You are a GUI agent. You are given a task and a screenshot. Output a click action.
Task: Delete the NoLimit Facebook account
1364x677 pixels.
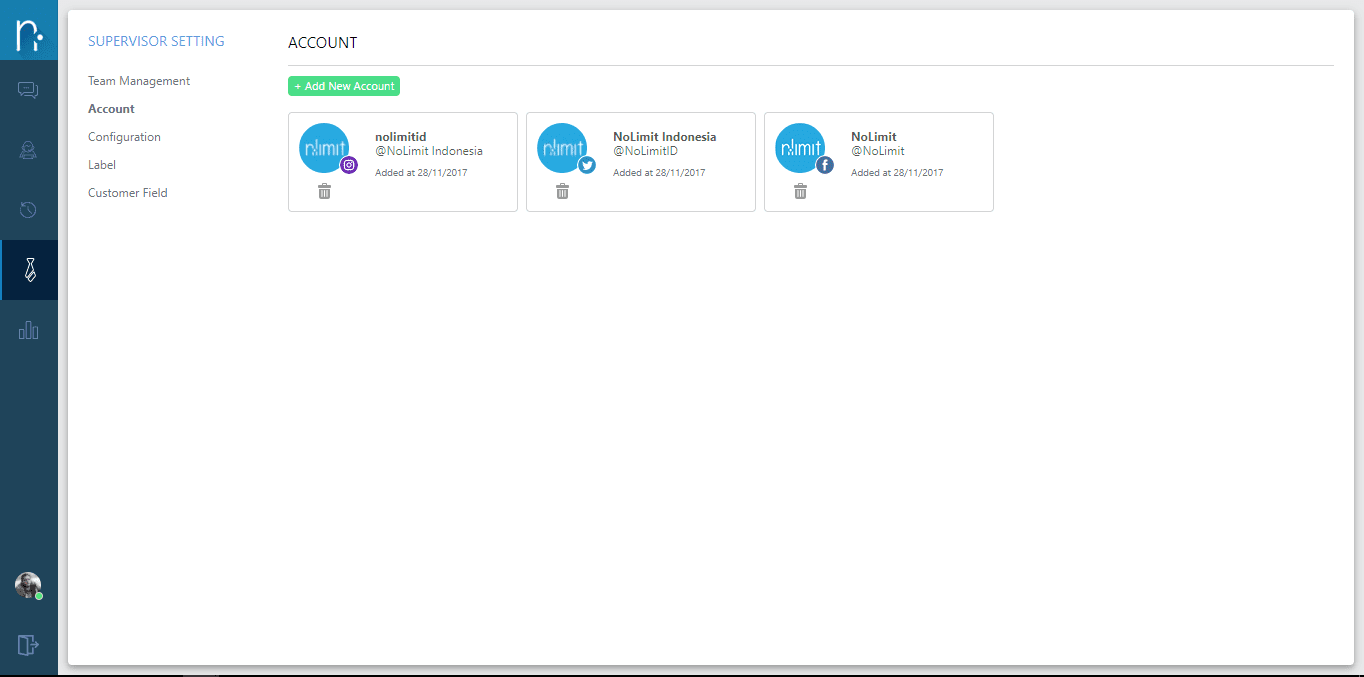800,192
